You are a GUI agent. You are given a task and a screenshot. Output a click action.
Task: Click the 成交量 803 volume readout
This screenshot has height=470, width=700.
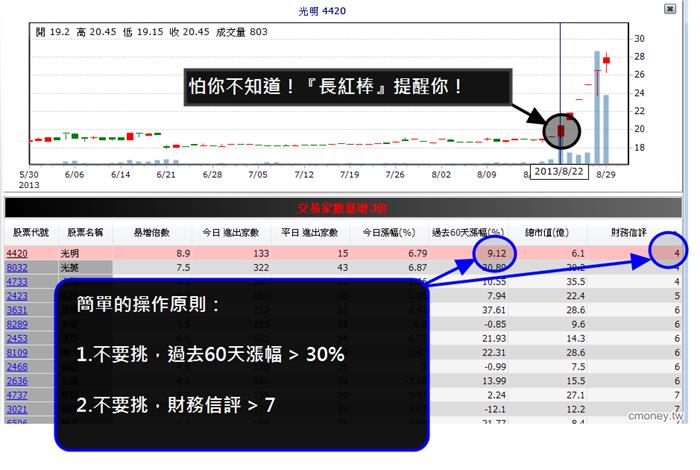pos(242,32)
